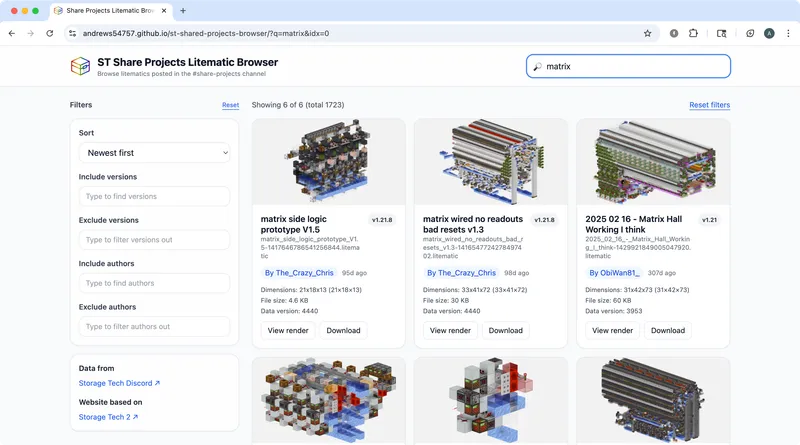800x445 pixels.
Task: Open new browser tab with plus
Action: click(x=183, y=10)
